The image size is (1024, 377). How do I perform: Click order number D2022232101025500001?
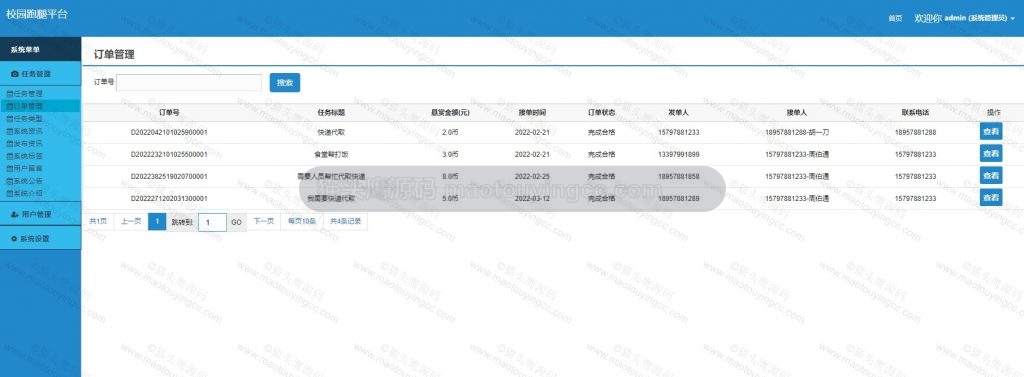[x=169, y=154]
